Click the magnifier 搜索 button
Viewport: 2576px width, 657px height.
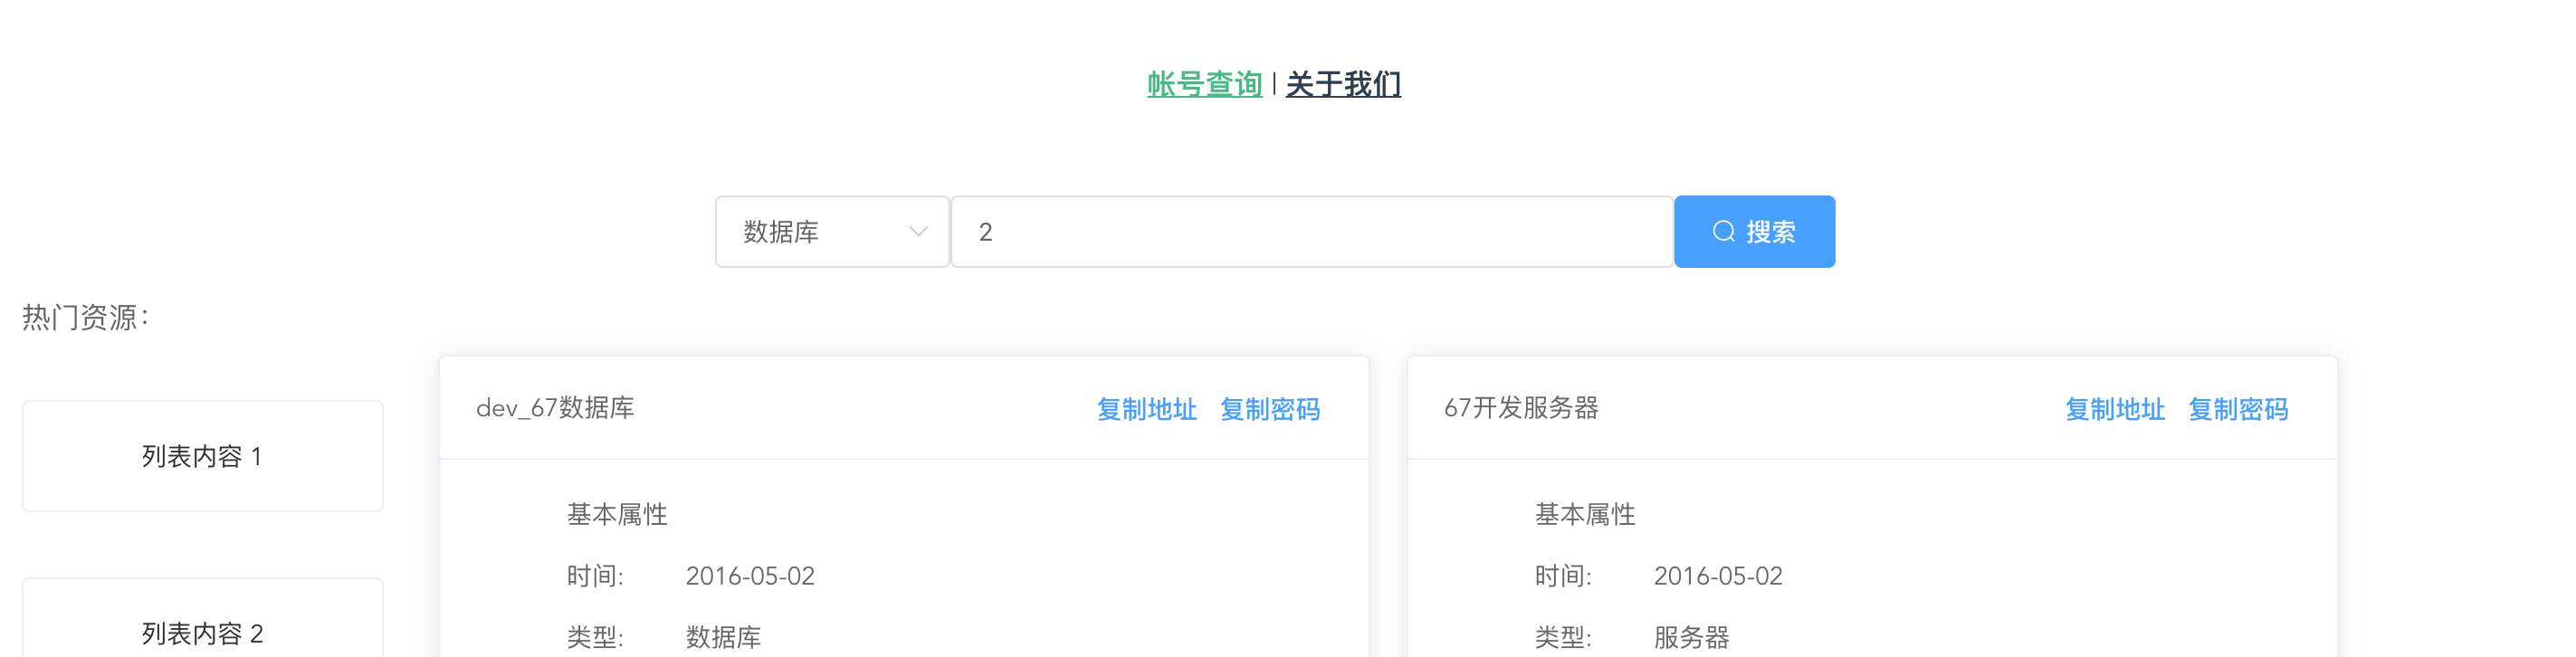coord(1754,232)
